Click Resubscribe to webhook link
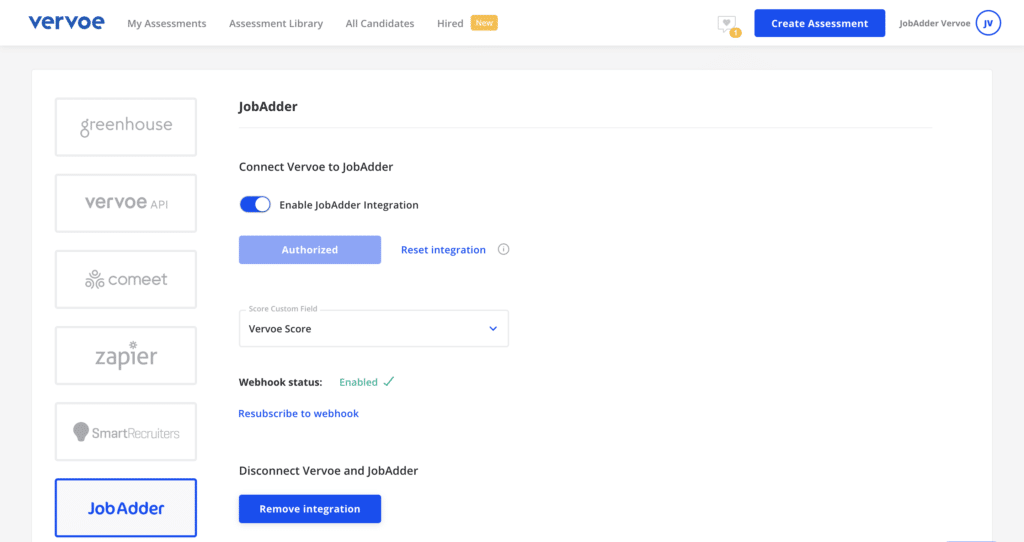Image resolution: width=1024 pixels, height=542 pixels. (x=298, y=413)
